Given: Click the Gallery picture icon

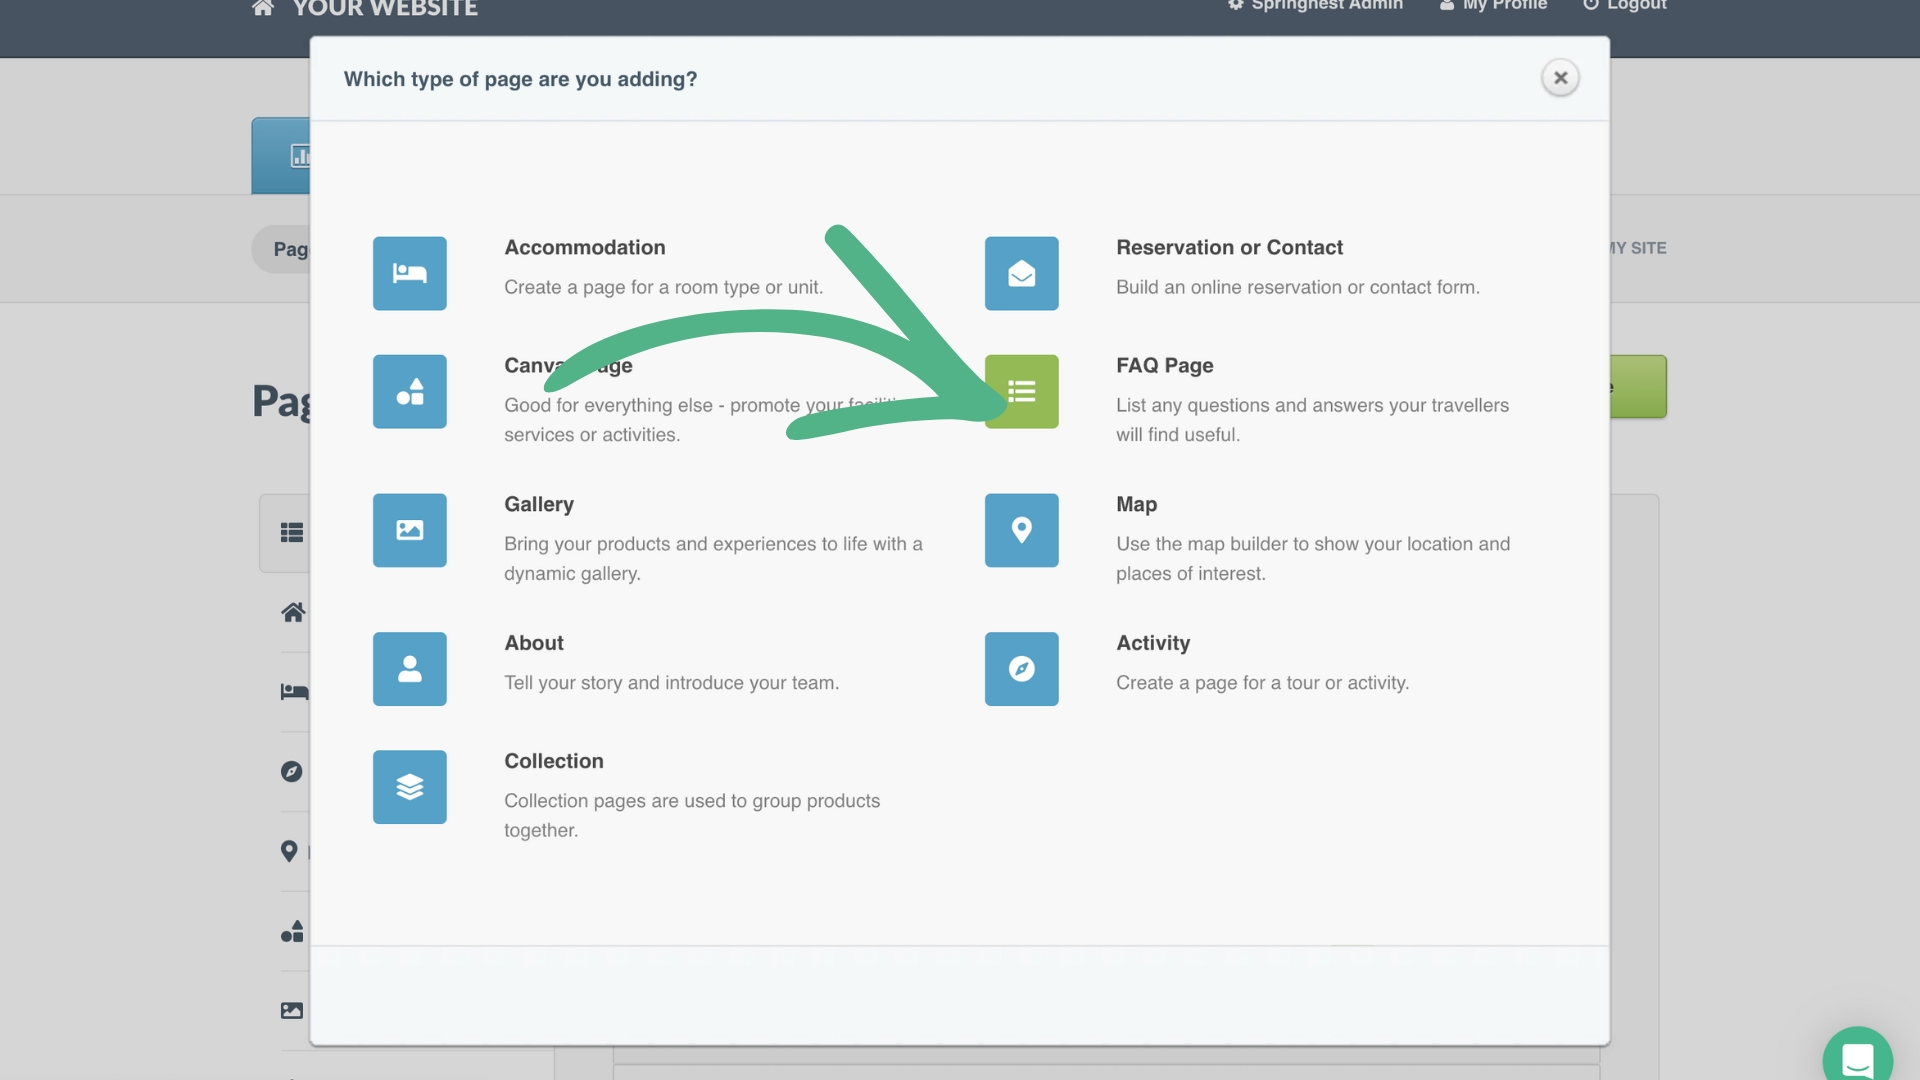Looking at the screenshot, I should (409, 530).
